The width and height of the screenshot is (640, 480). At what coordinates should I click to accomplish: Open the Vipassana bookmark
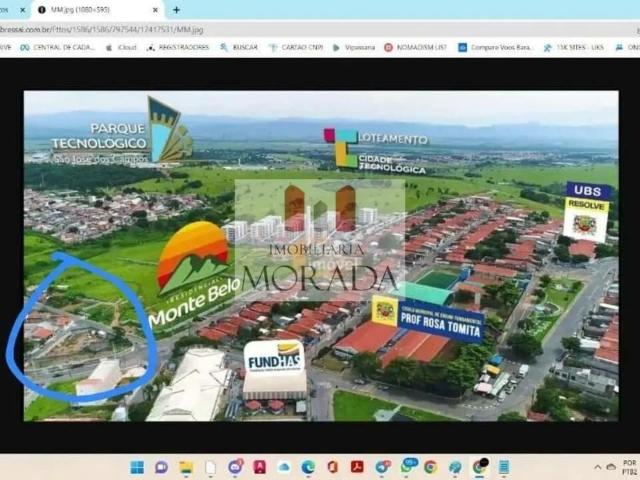click(x=354, y=47)
